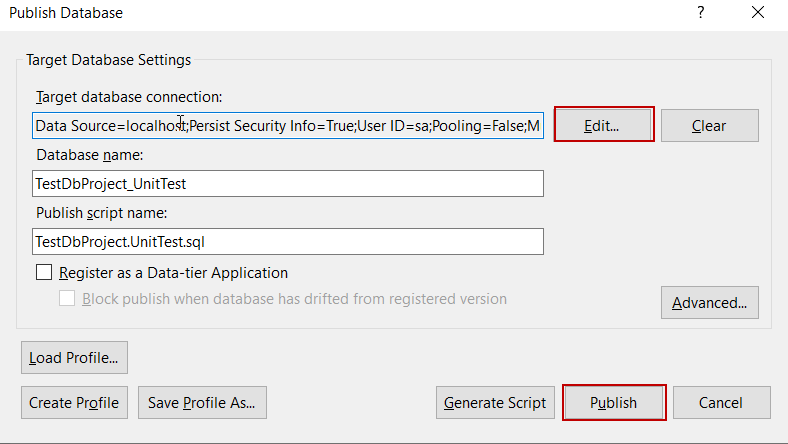Click the Target database connection label
788x444 pixels.
pyautogui.click(x=128, y=97)
